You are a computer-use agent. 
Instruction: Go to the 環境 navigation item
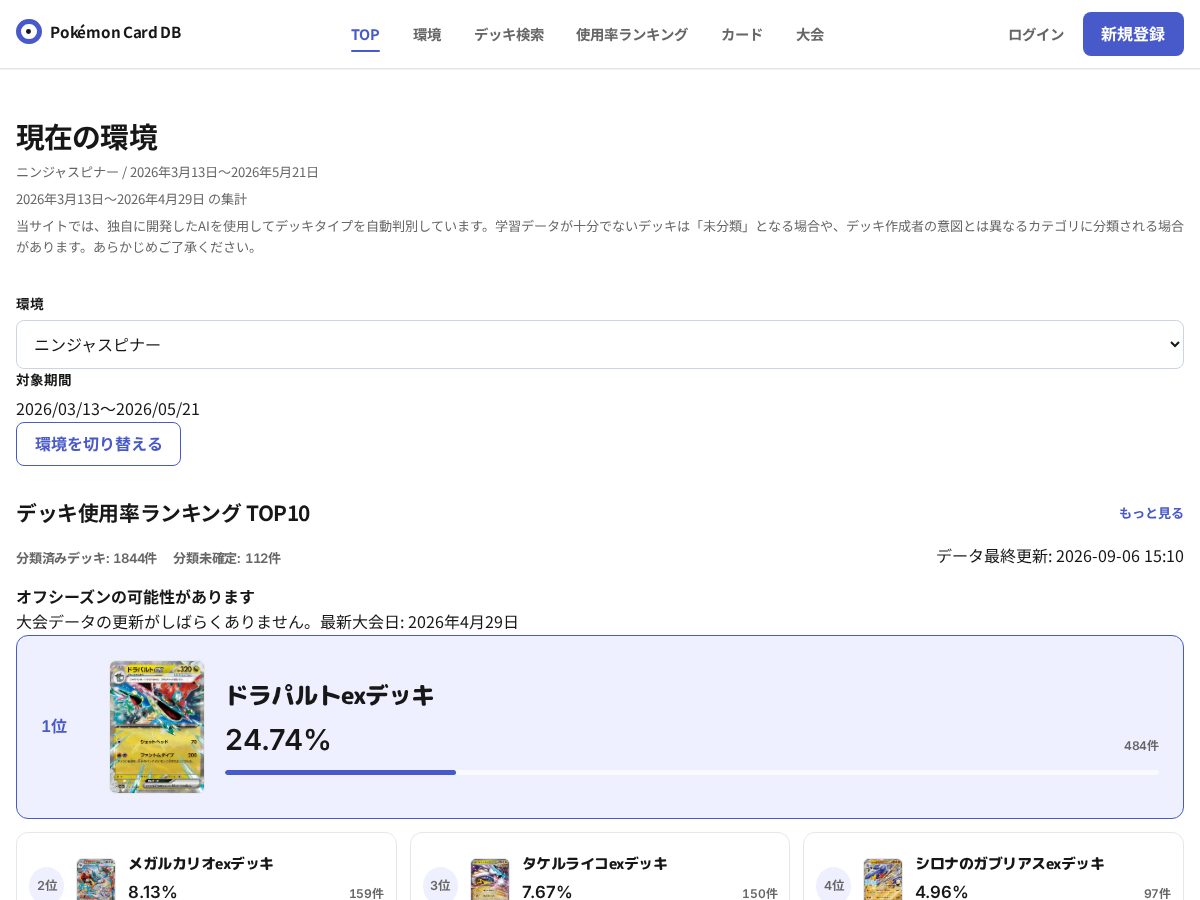427,34
